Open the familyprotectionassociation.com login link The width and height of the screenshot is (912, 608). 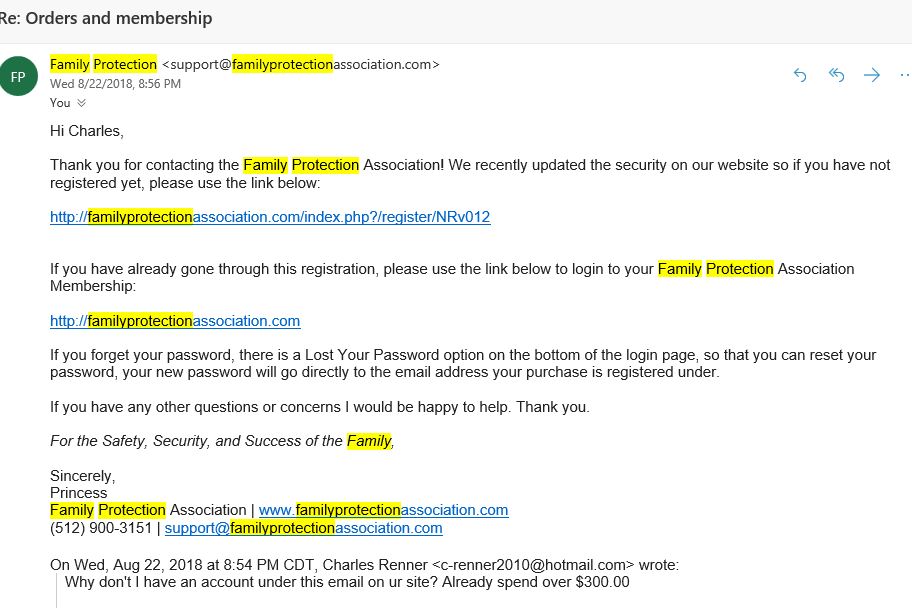(x=175, y=321)
